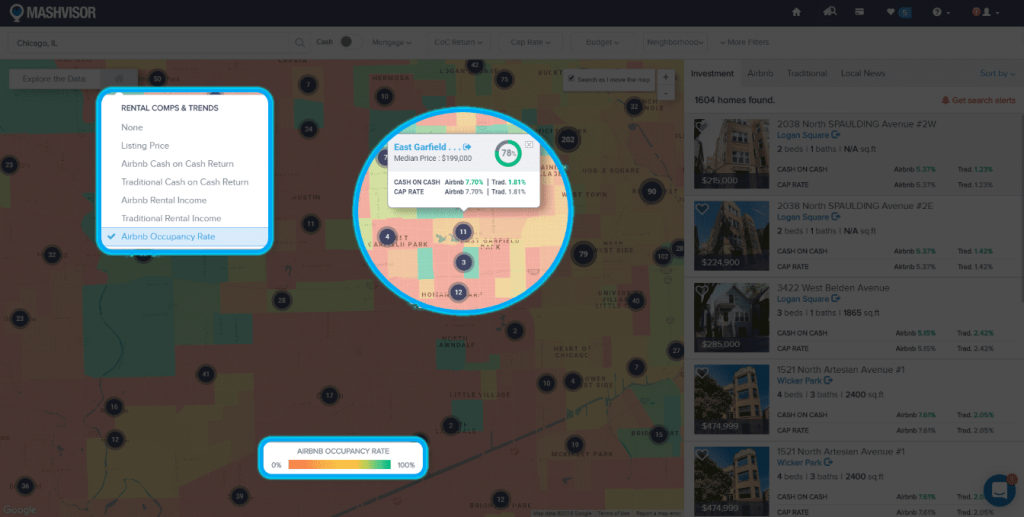Open the favorites heart icon in navbar
The image size is (1024, 517).
point(891,12)
